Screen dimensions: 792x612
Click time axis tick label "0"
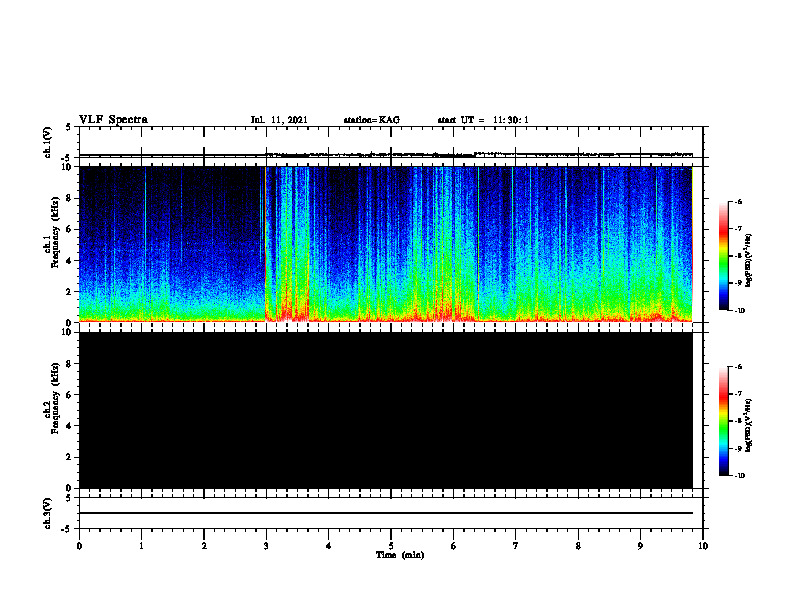coord(79,546)
